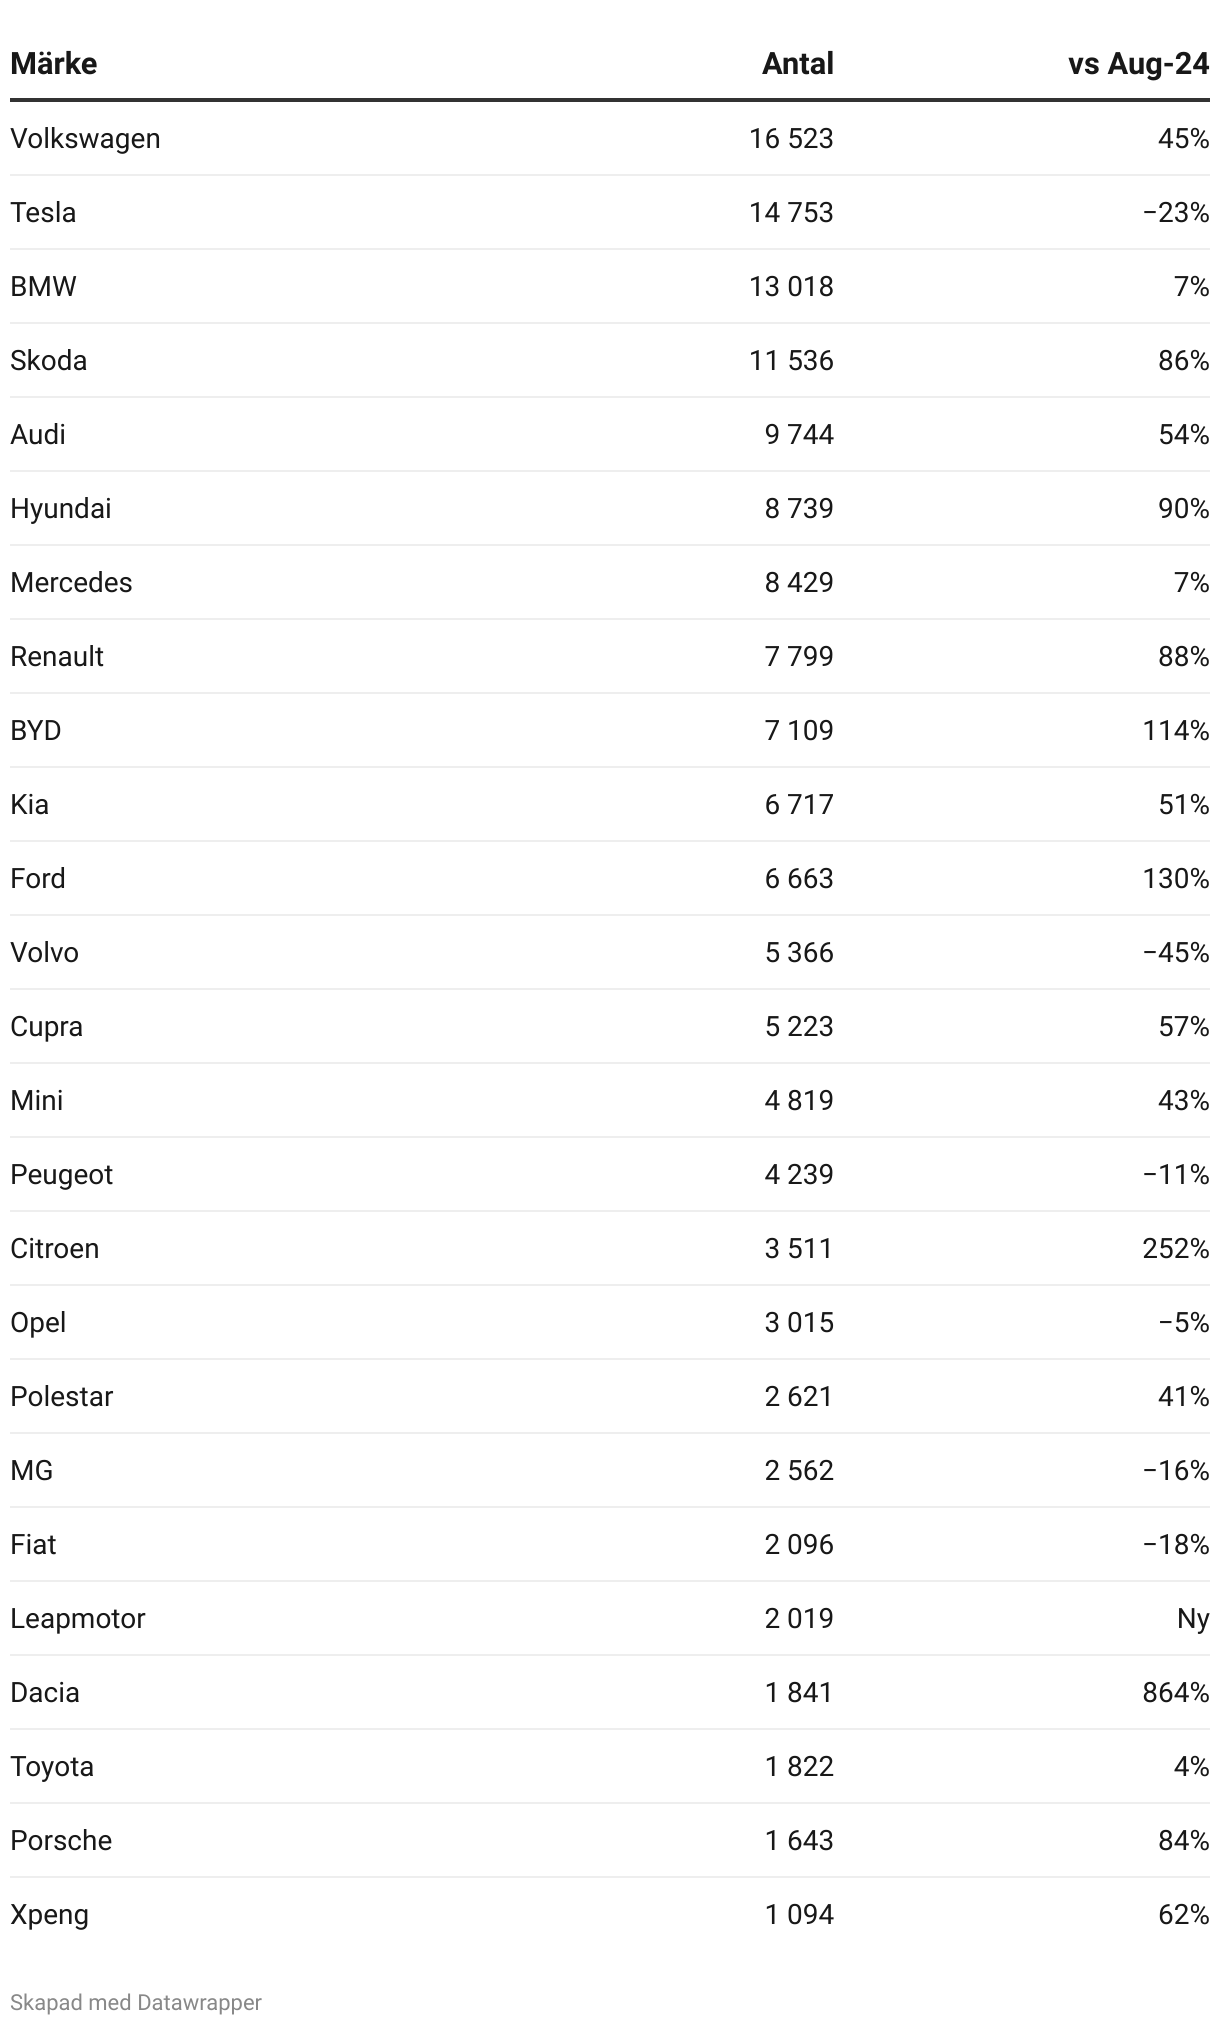The image size is (1220, 2026).
Task: Click the vs Aug-24 column header
Action: click(1138, 64)
